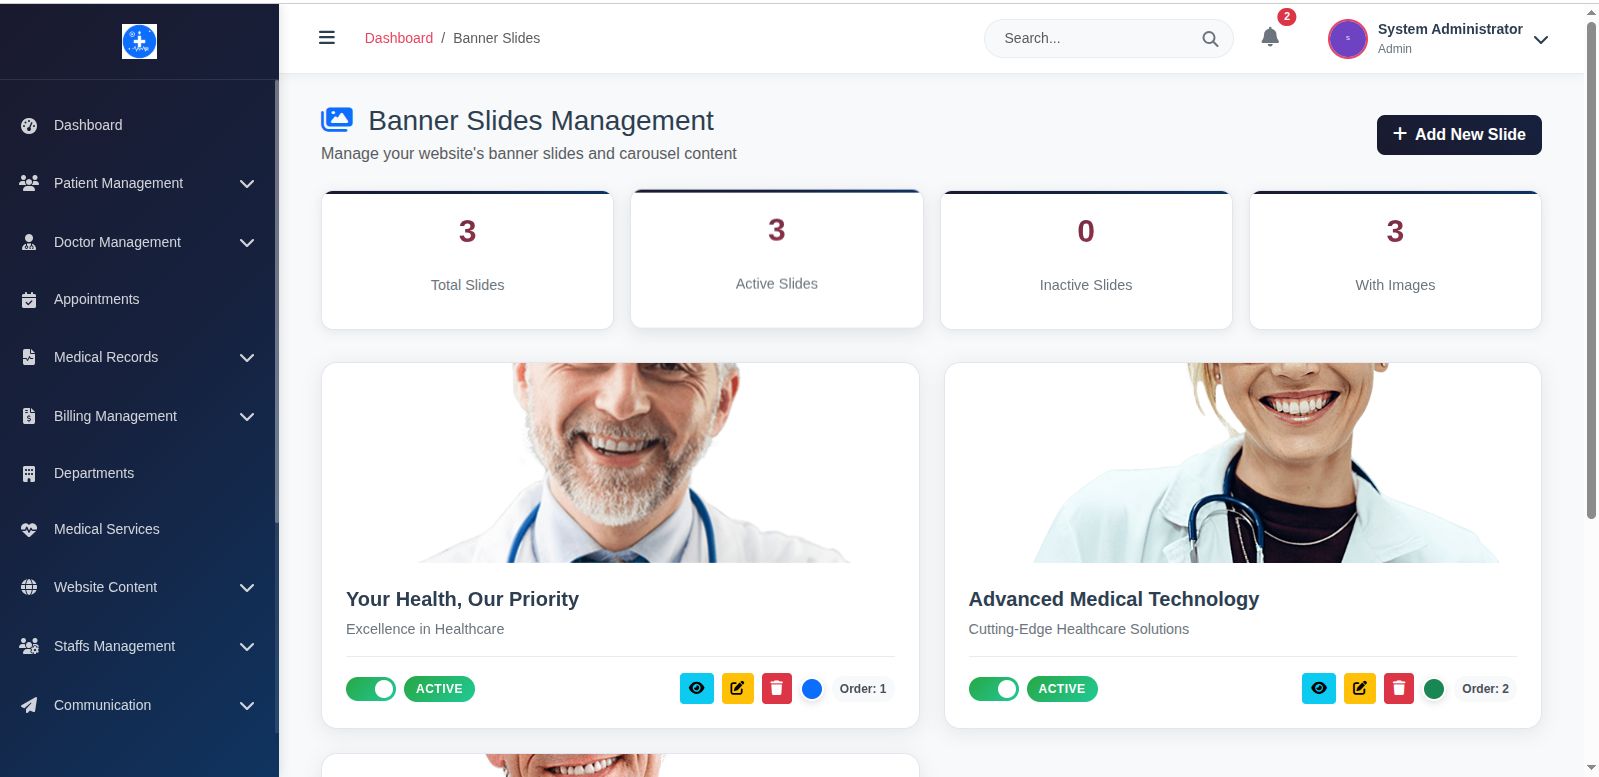Open Appointments in the sidebar
The height and width of the screenshot is (777, 1599).
[x=97, y=299]
